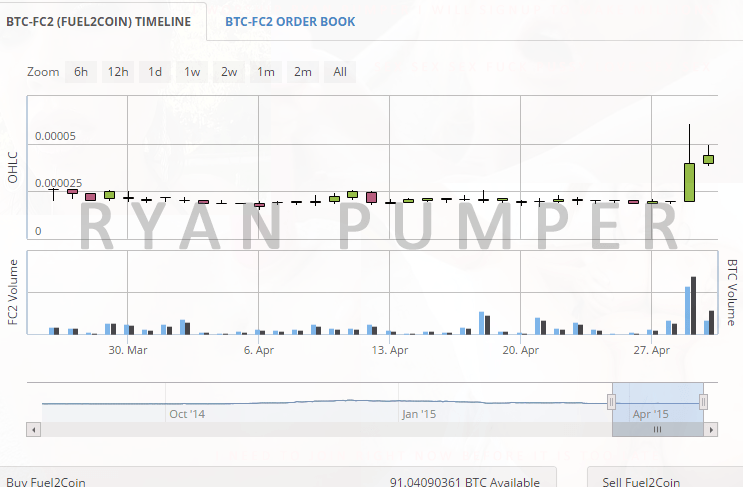Viewport: 743px width, 487px height.
Task: Click the 'Buy Fuel2Coin' panel heading
Action: (46, 482)
